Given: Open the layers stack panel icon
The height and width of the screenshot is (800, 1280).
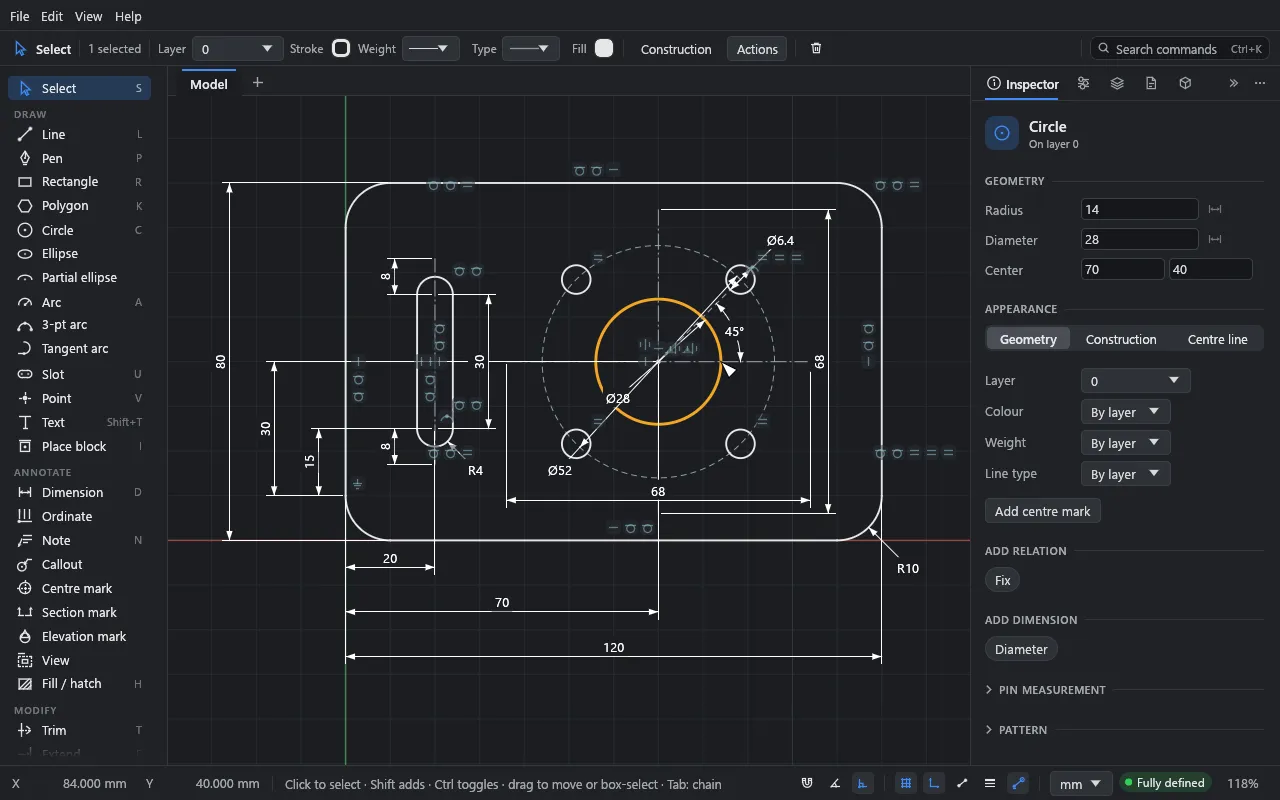Looking at the screenshot, I should 1117,84.
